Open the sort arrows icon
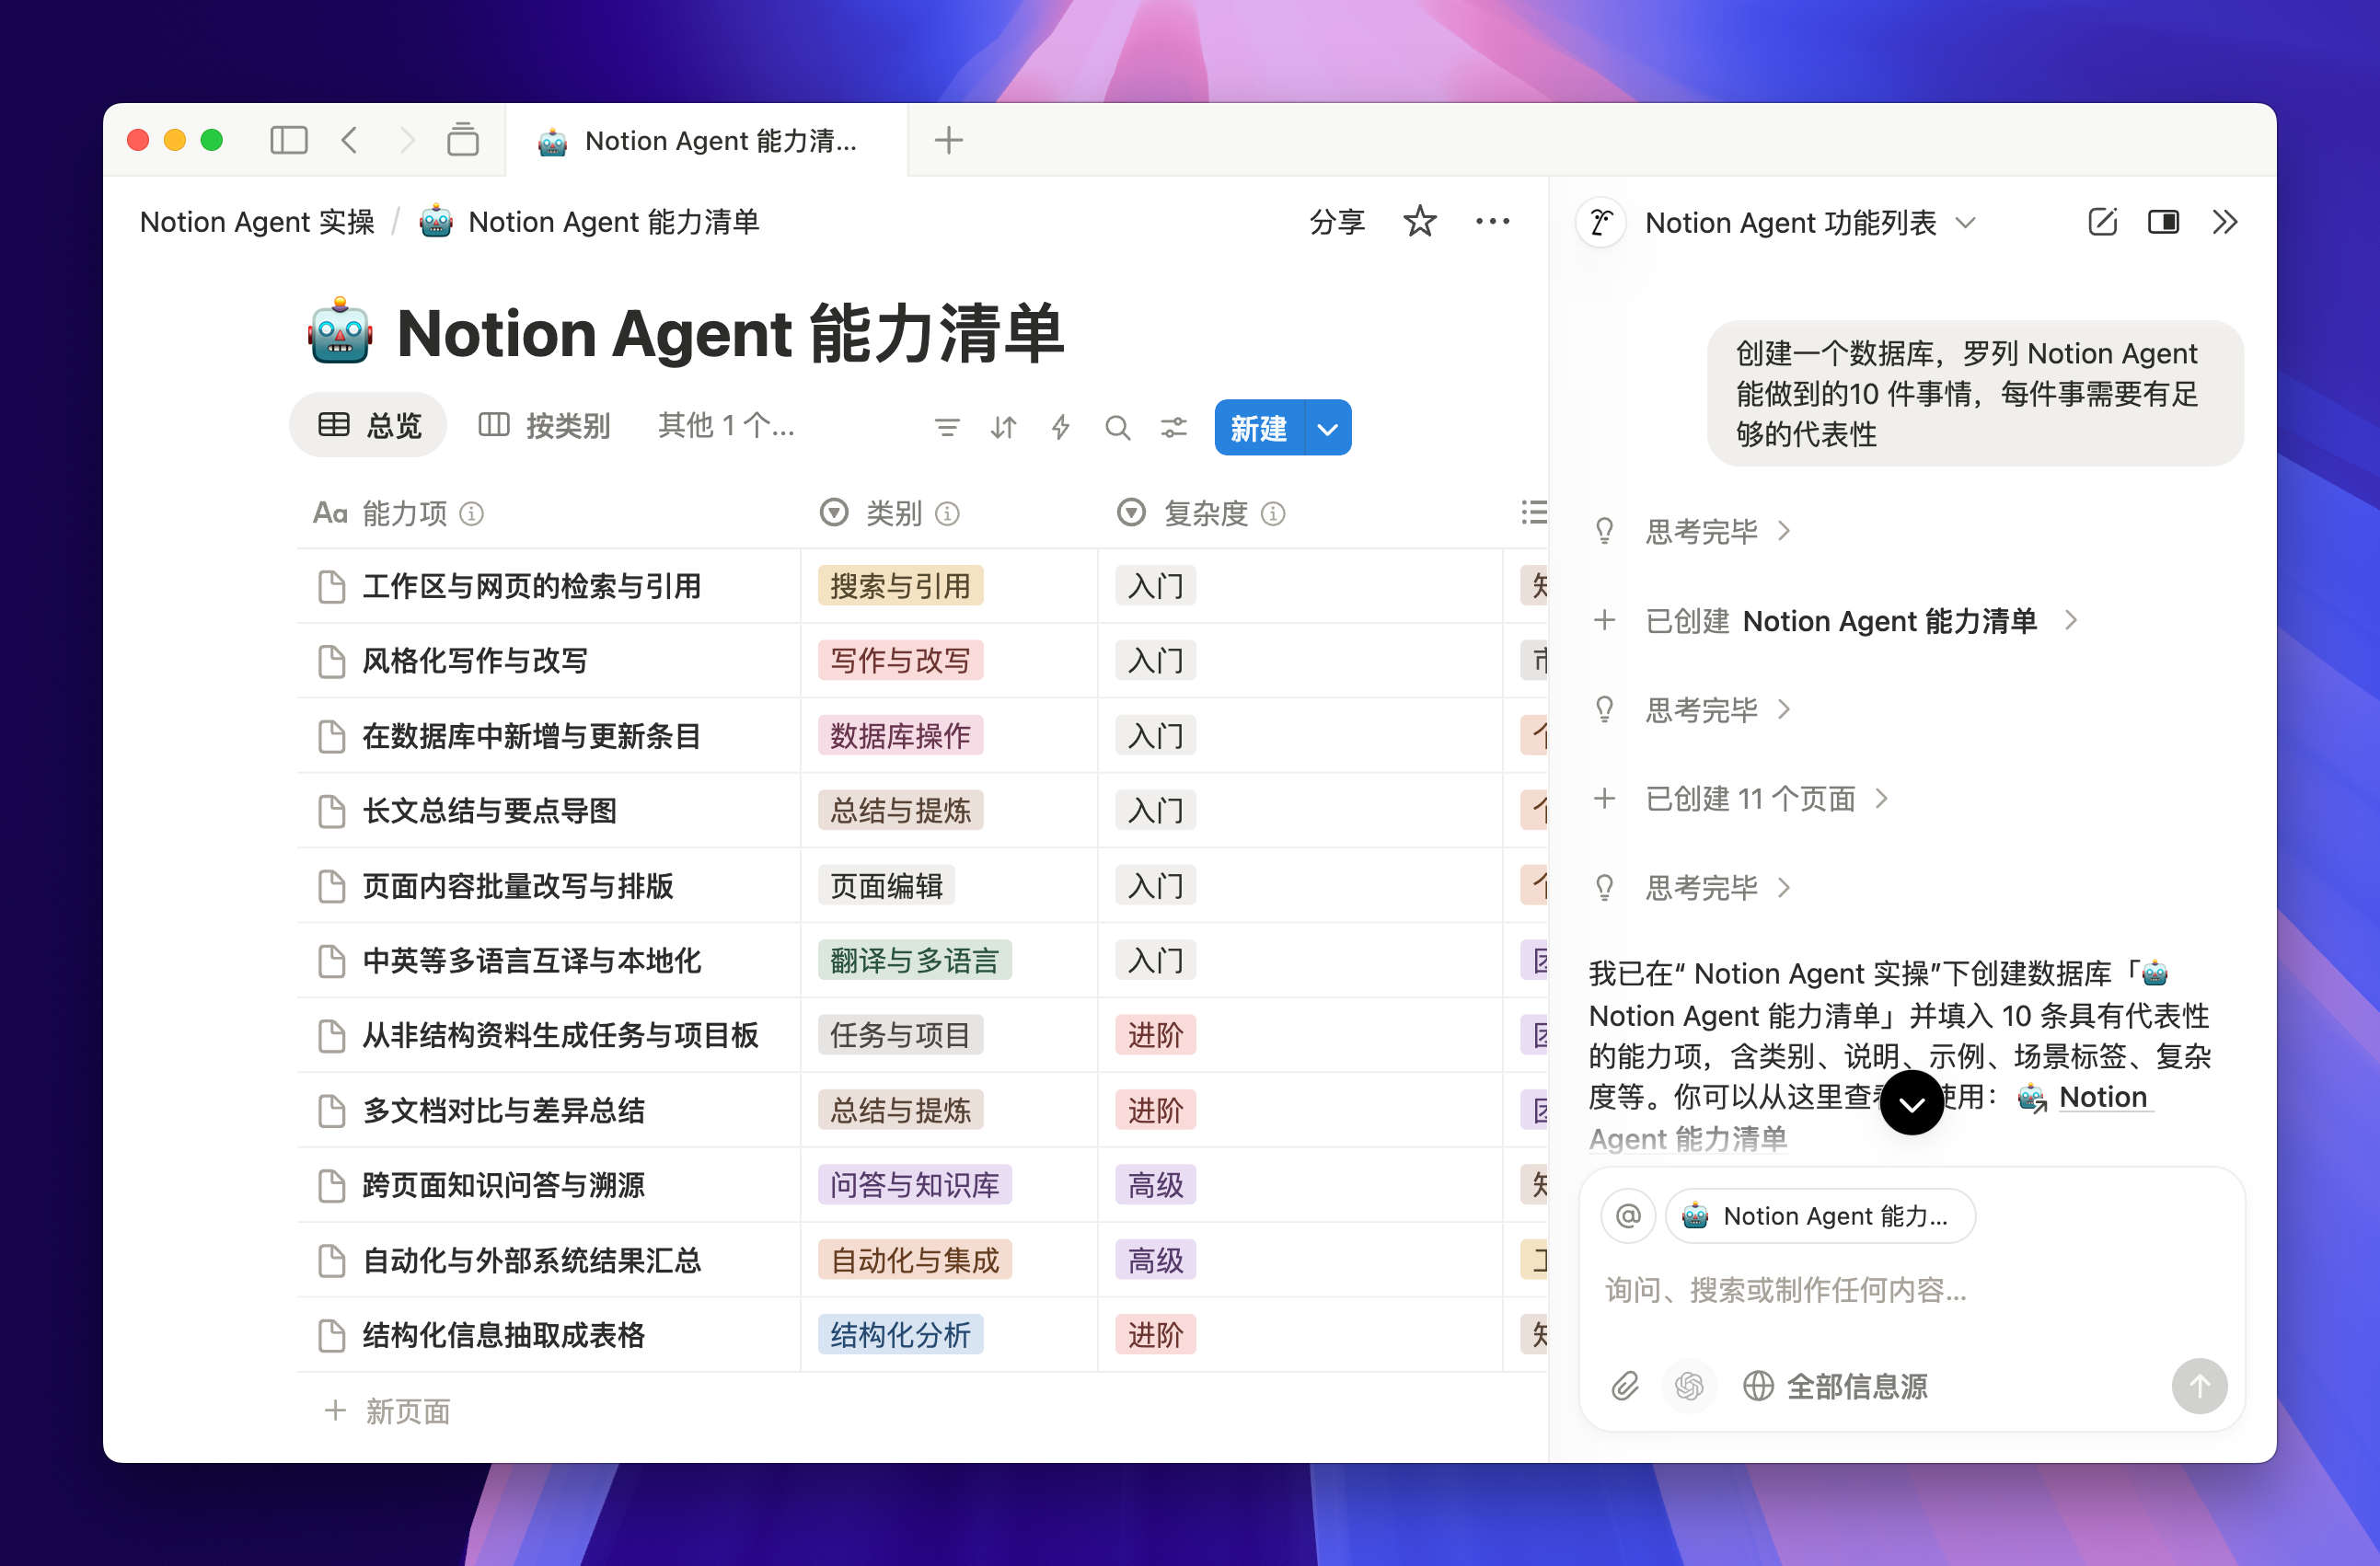 point(1003,428)
